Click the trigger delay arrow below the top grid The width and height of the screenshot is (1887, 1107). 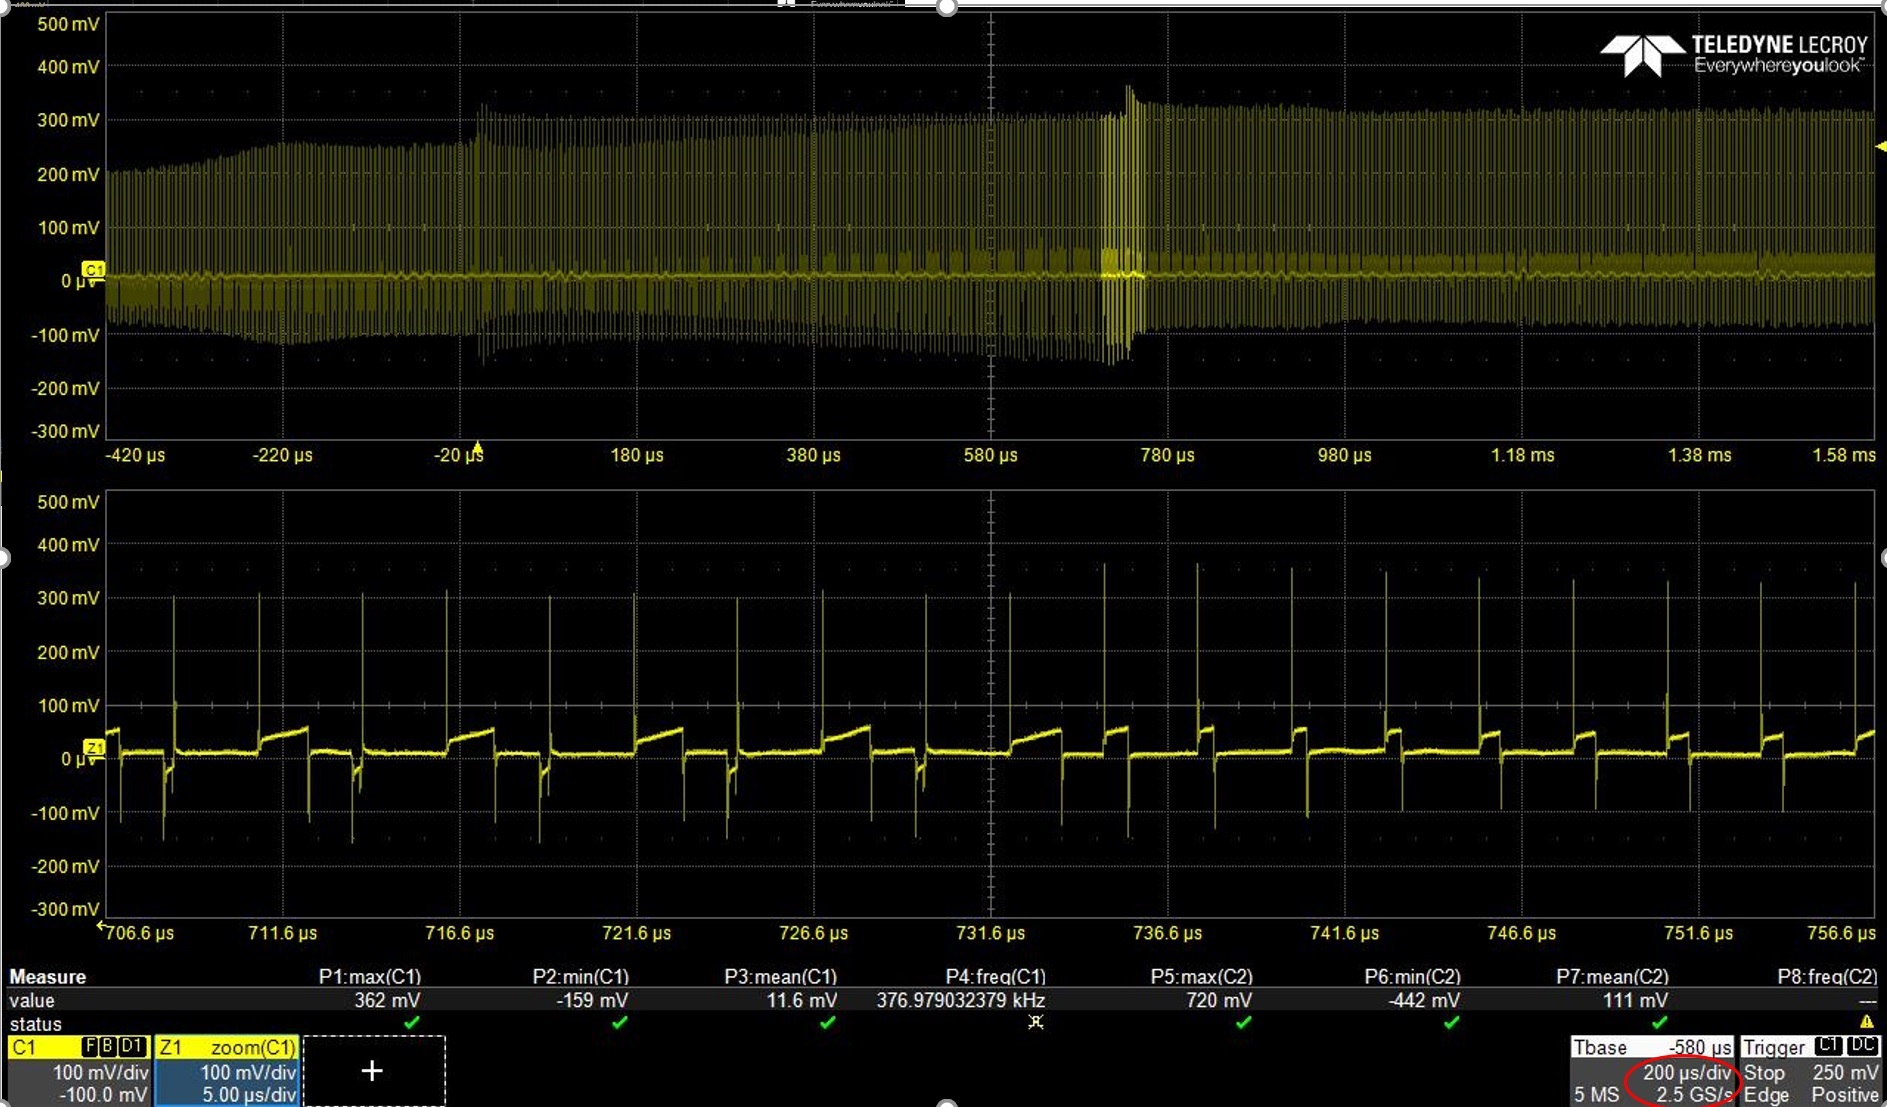click(x=477, y=447)
